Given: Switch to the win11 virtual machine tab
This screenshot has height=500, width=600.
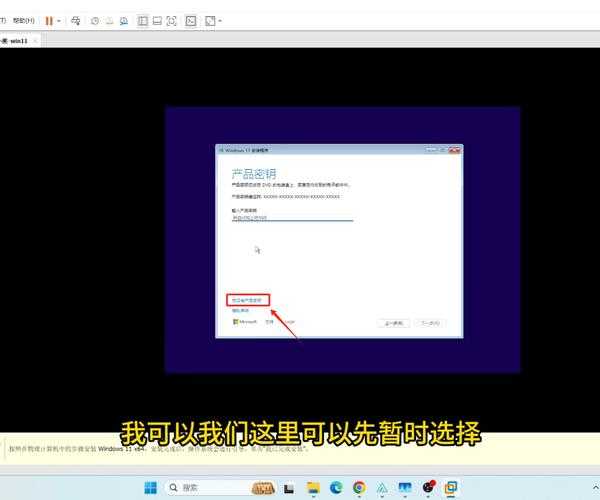Looking at the screenshot, I should [18, 41].
